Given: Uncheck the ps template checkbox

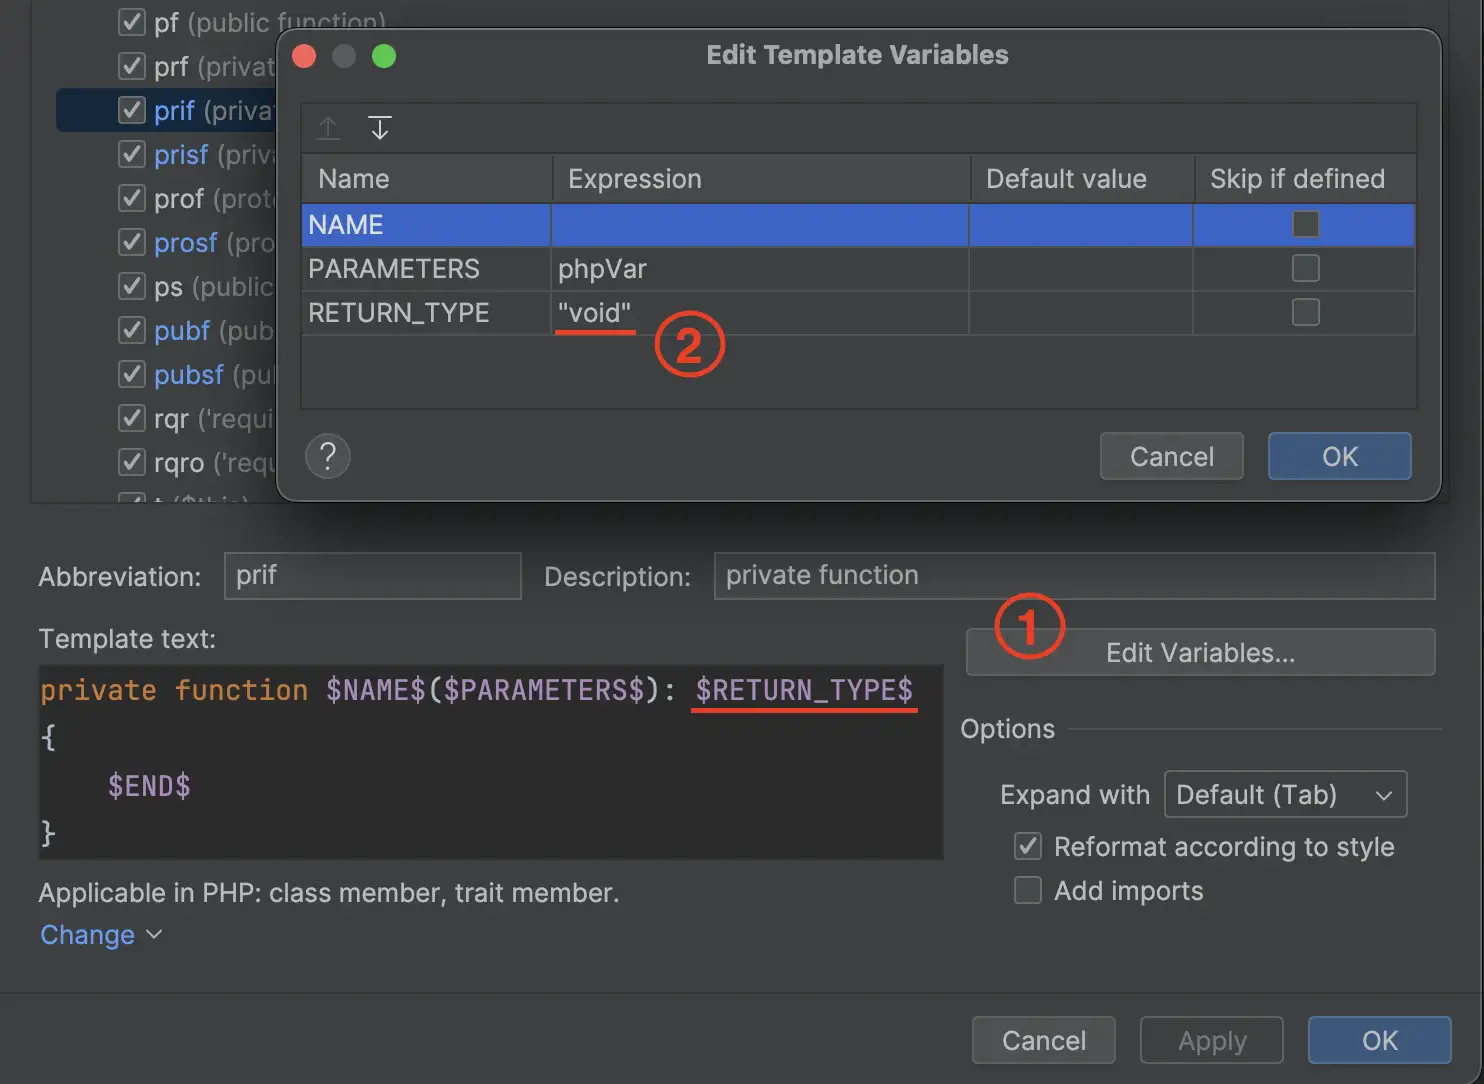Looking at the screenshot, I should [132, 286].
